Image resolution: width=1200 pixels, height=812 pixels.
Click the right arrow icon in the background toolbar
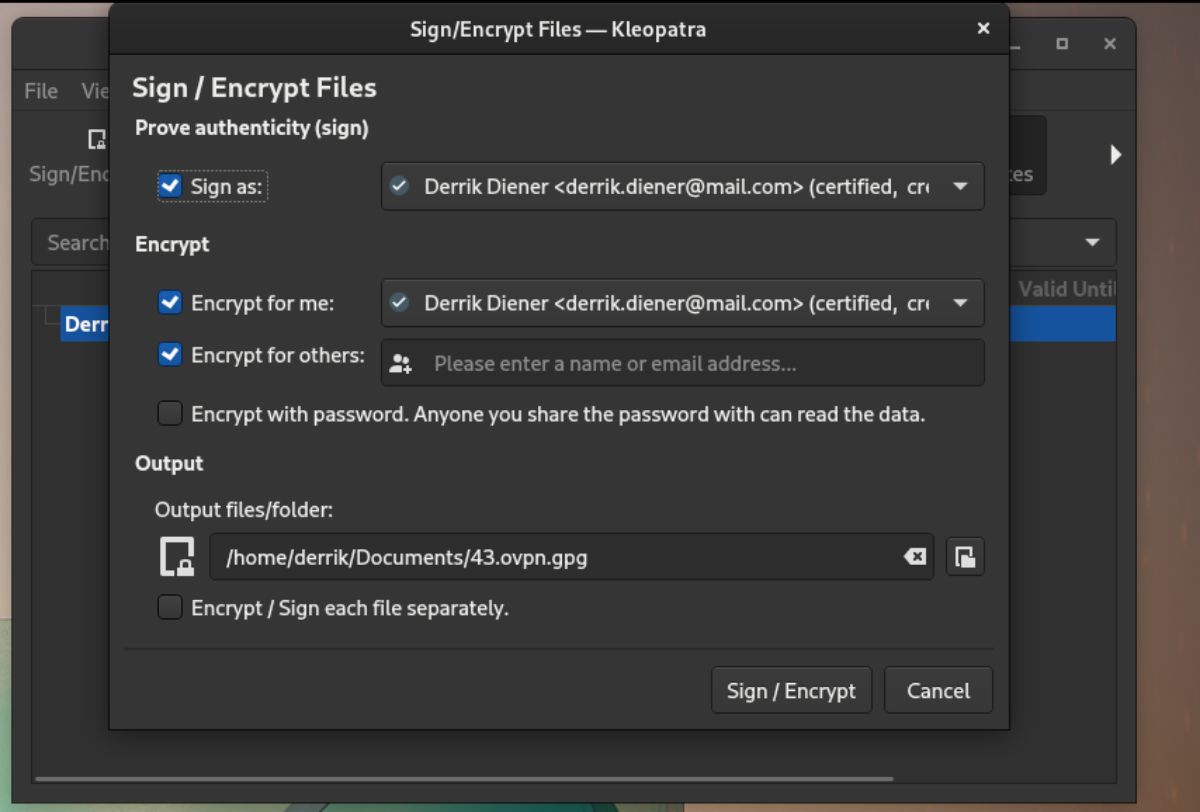click(1117, 155)
